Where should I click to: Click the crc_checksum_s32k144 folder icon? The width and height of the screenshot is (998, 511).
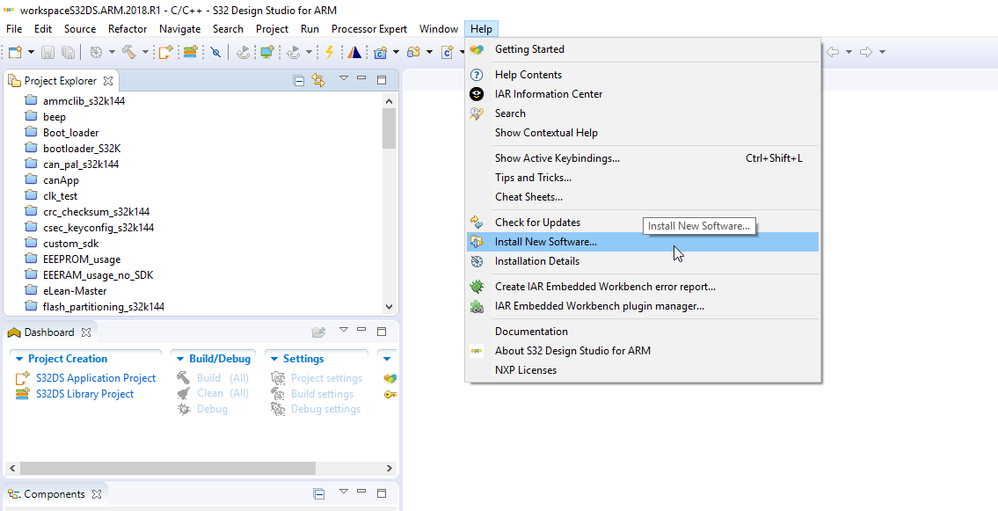(x=31, y=211)
